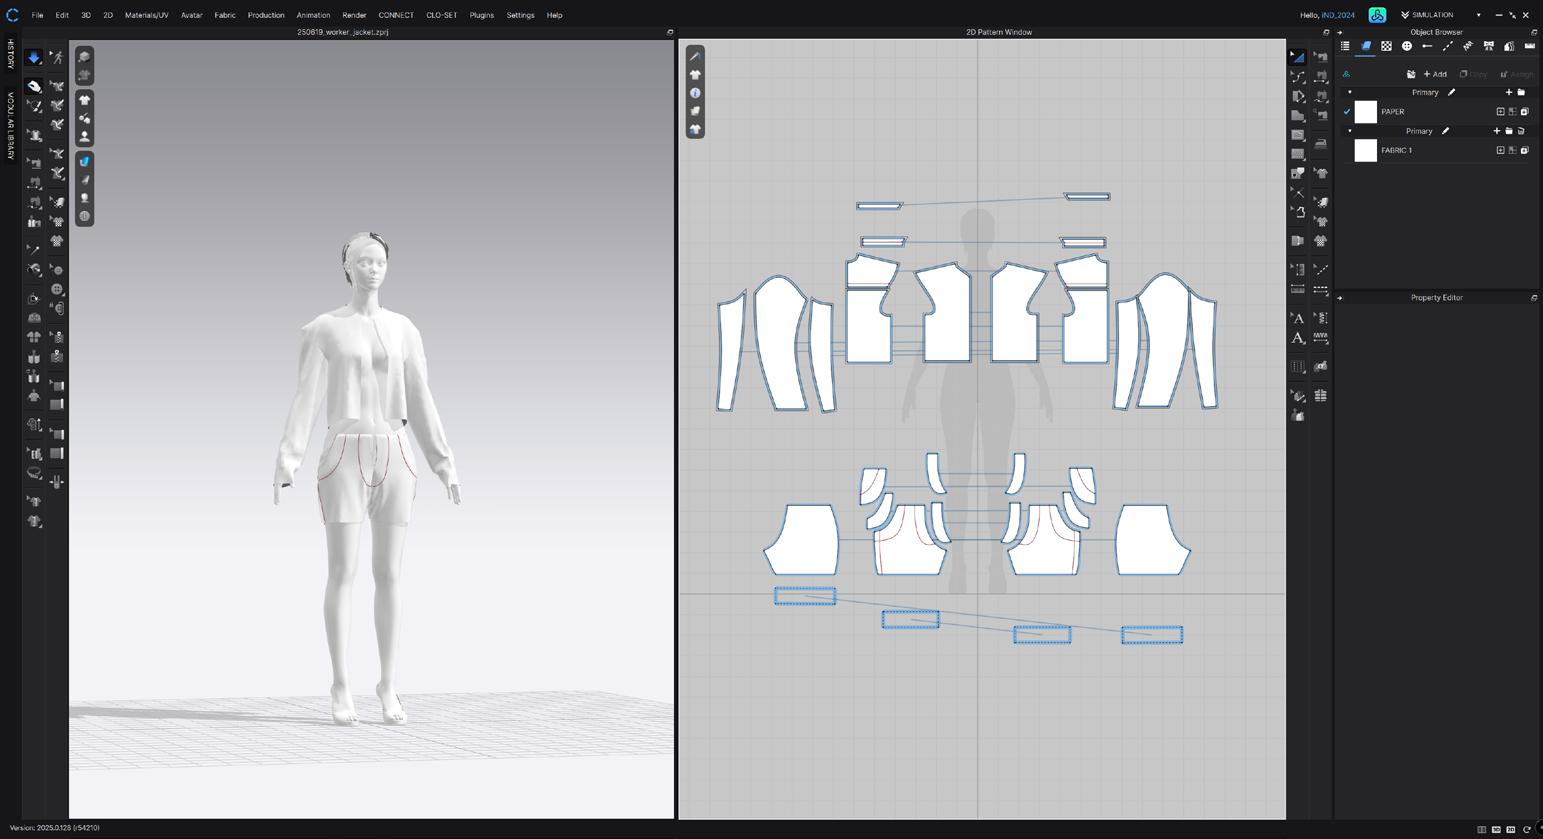Click the walking avatar animation tool
The height and width of the screenshot is (839, 1543).
pyautogui.click(x=57, y=58)
